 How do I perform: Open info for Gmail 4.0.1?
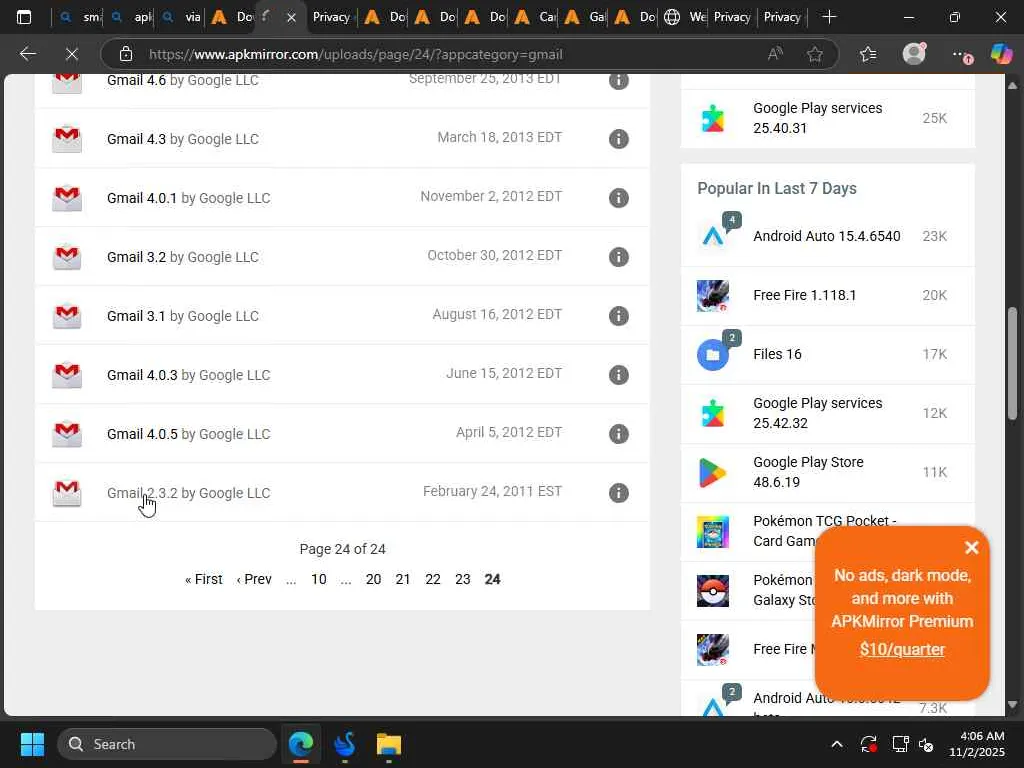tap(618, 198)
